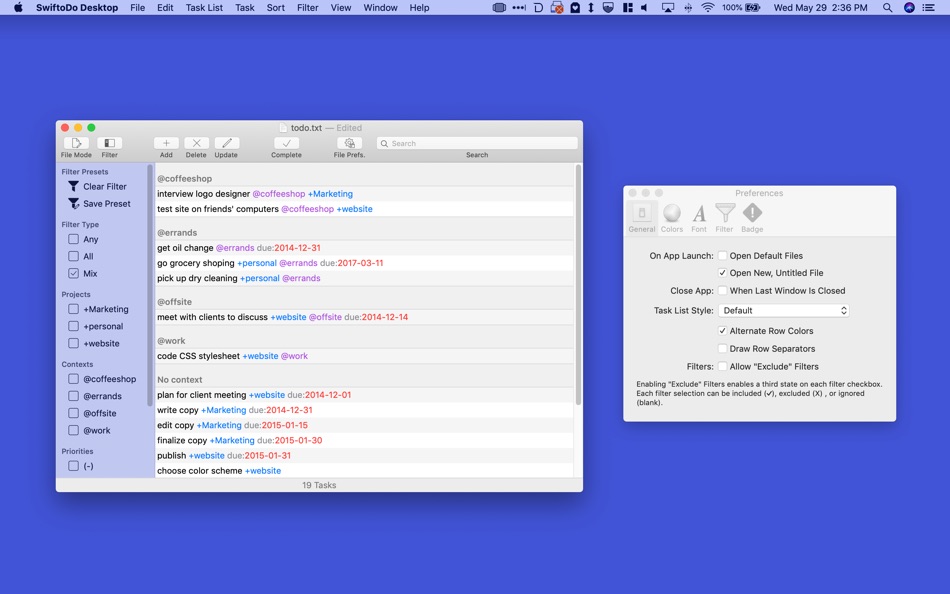This screenshot has height=594, width=950.
Task: Open the Colors preferences tab
Action: (672, 214)
